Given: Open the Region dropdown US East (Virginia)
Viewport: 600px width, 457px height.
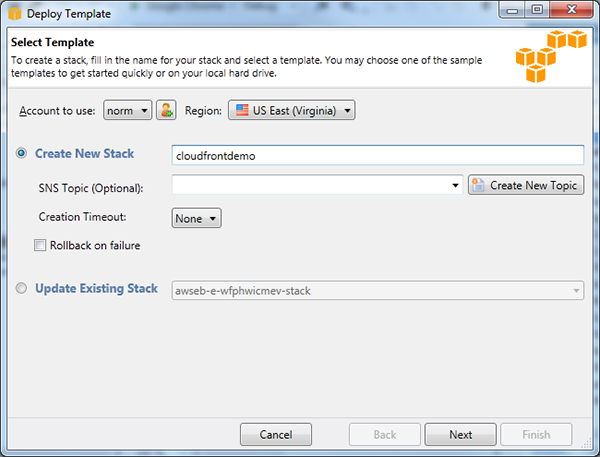Looking at the screenshot, I should point(292,110).
